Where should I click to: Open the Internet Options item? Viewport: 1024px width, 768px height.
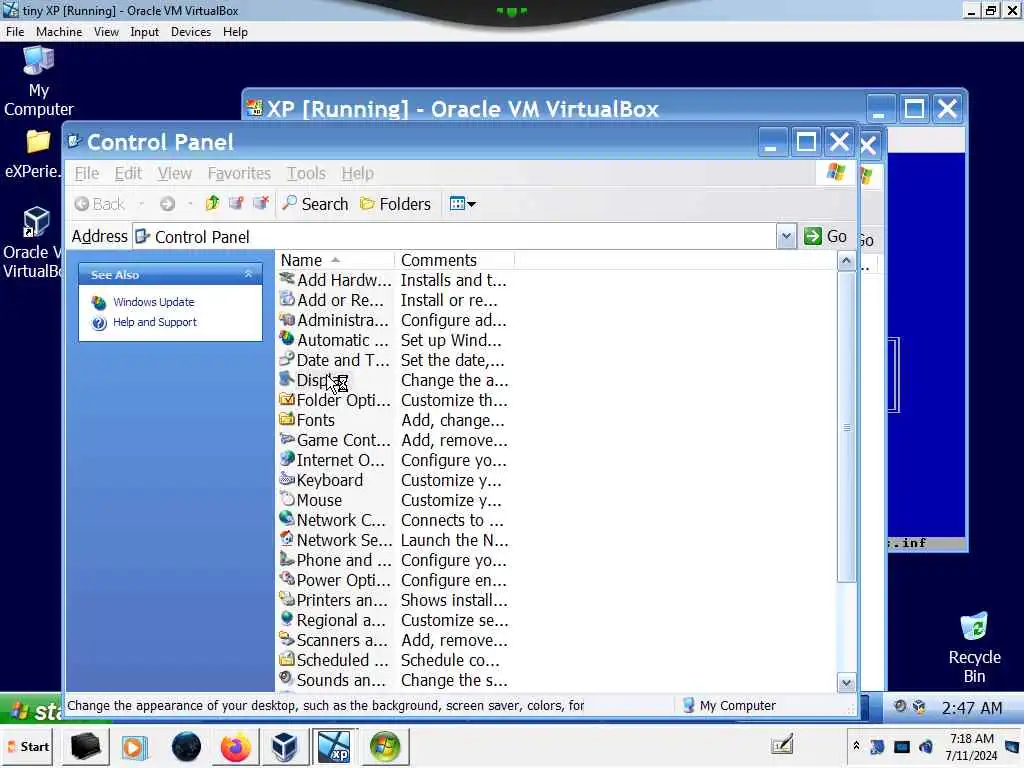[x=332, y=460]
